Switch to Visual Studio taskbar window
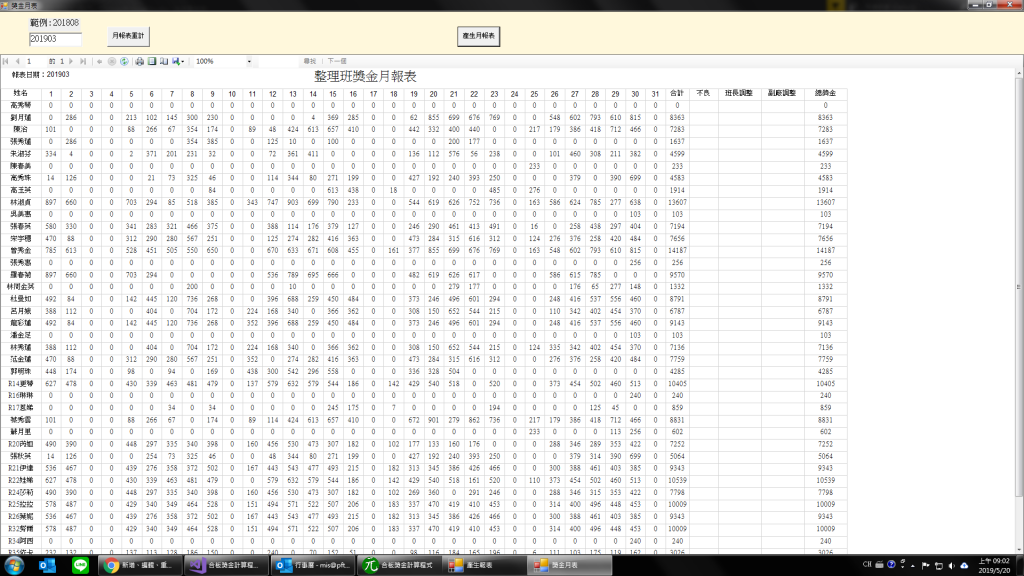The image size is (1024, 576). click(225, 566)
